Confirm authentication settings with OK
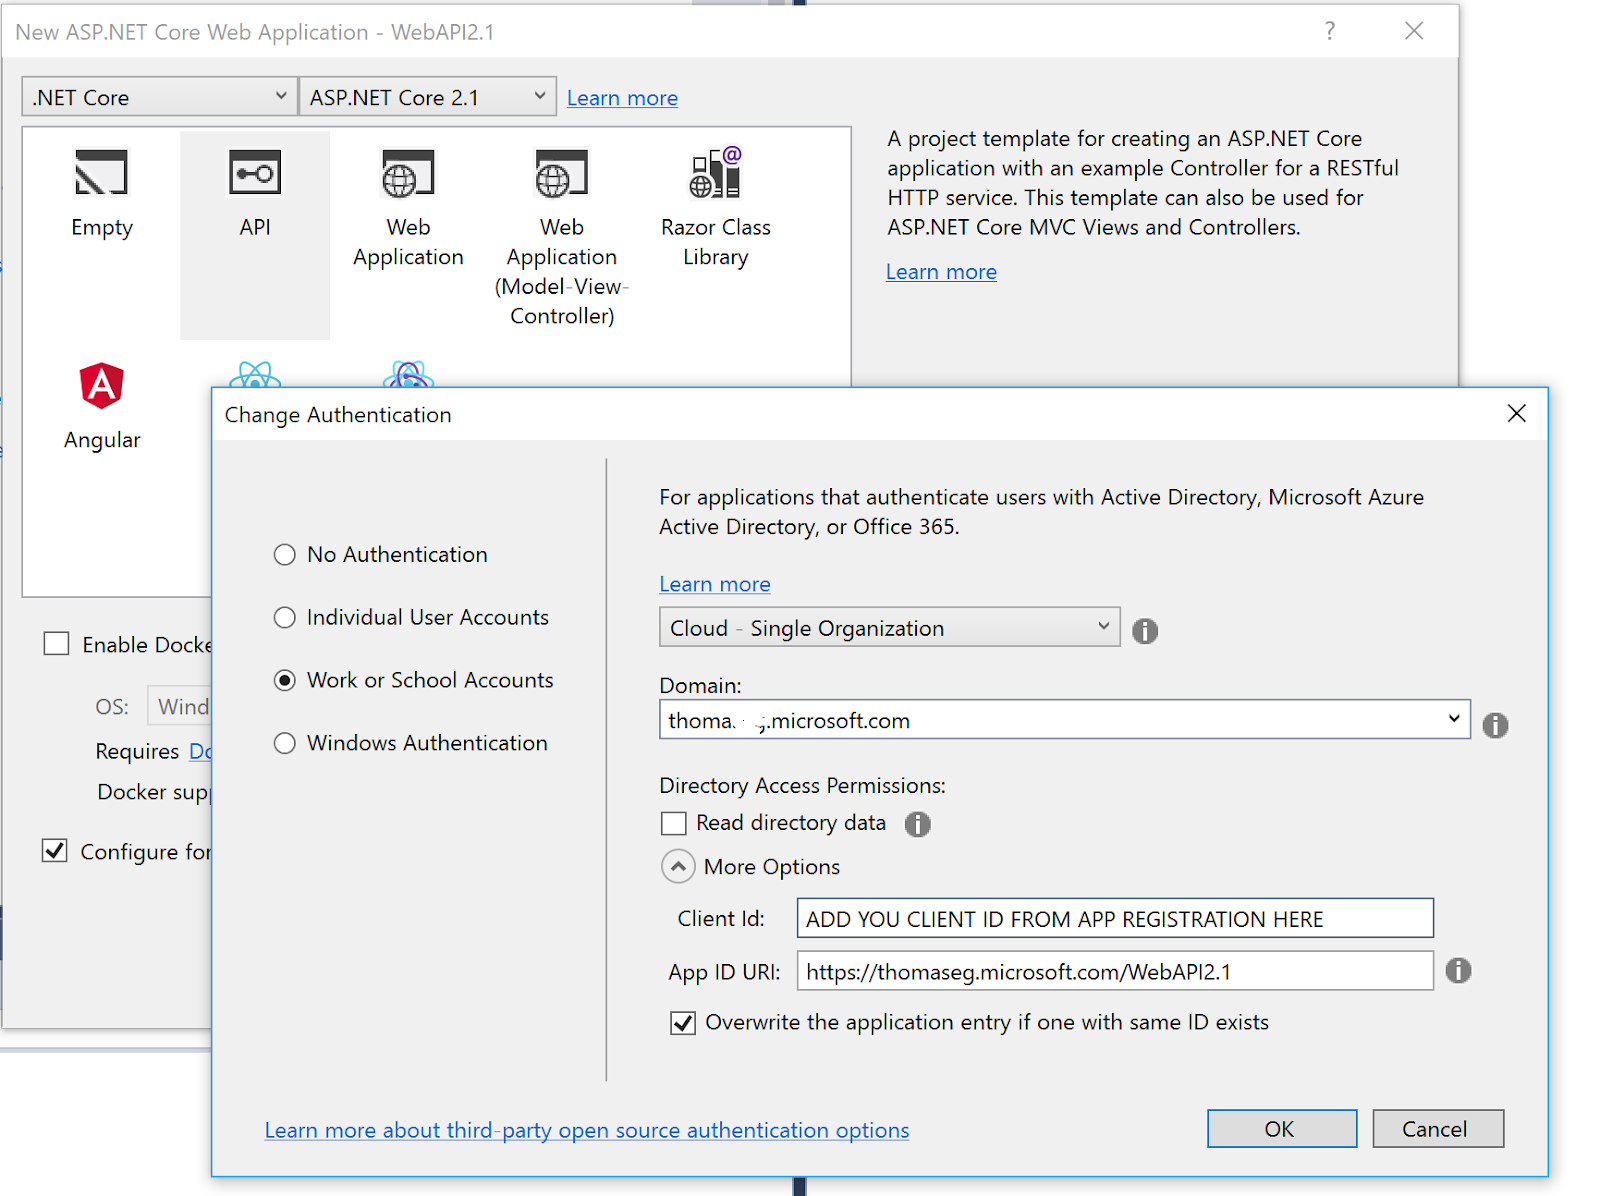 pos(1282,1129)
